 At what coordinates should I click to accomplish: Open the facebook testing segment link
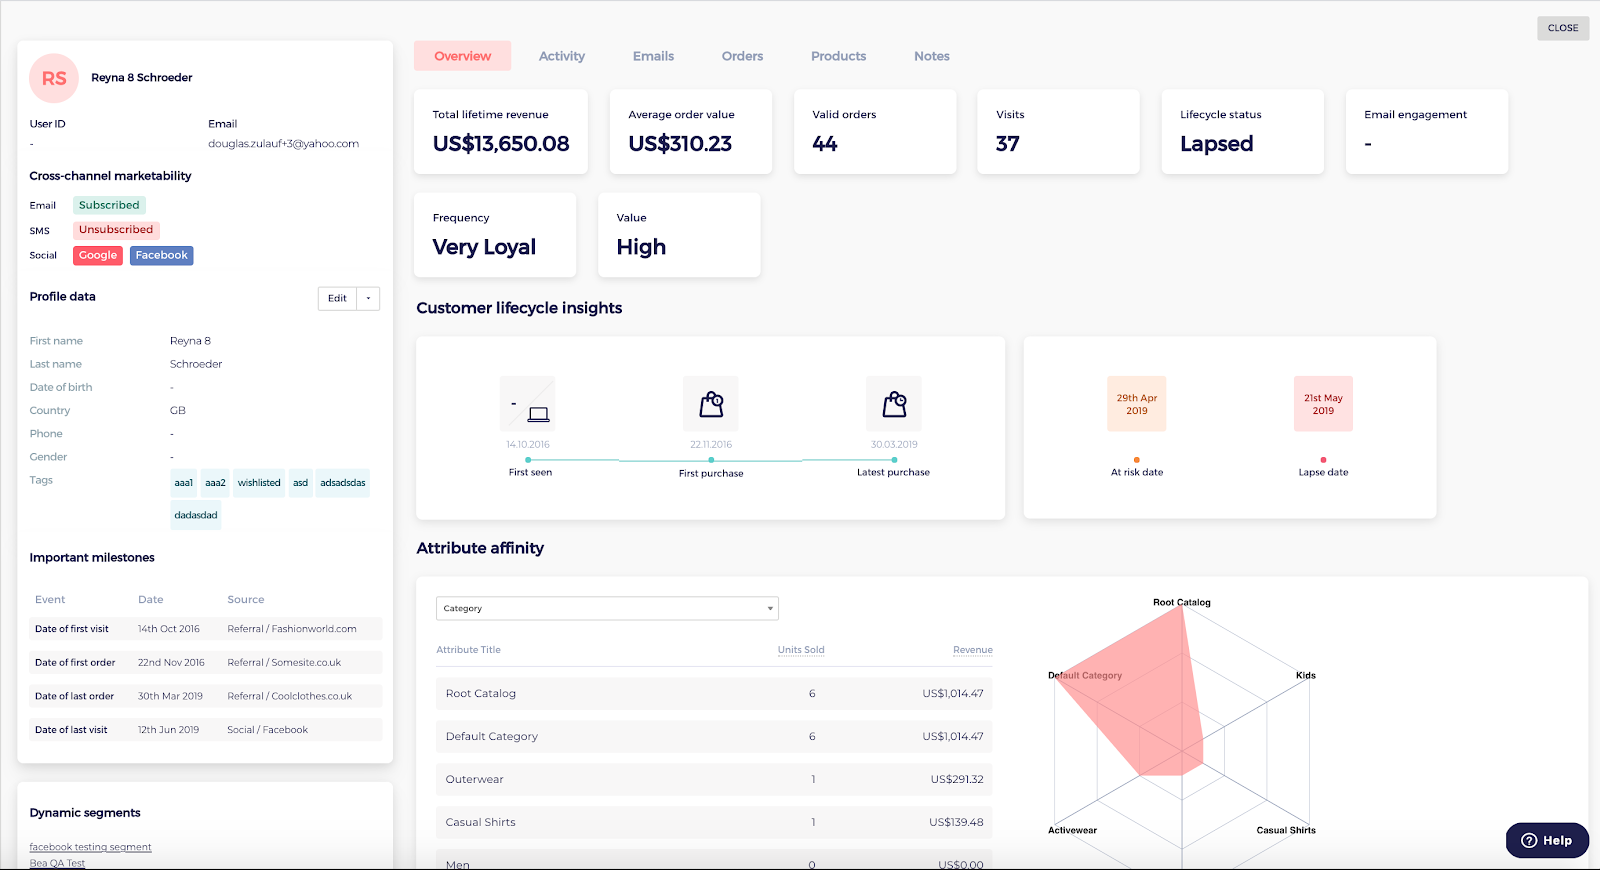coord(91,847)
